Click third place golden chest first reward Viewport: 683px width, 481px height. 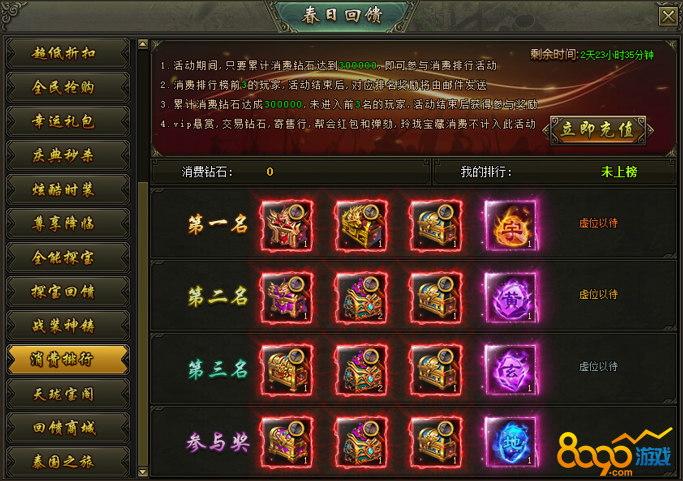287,369
